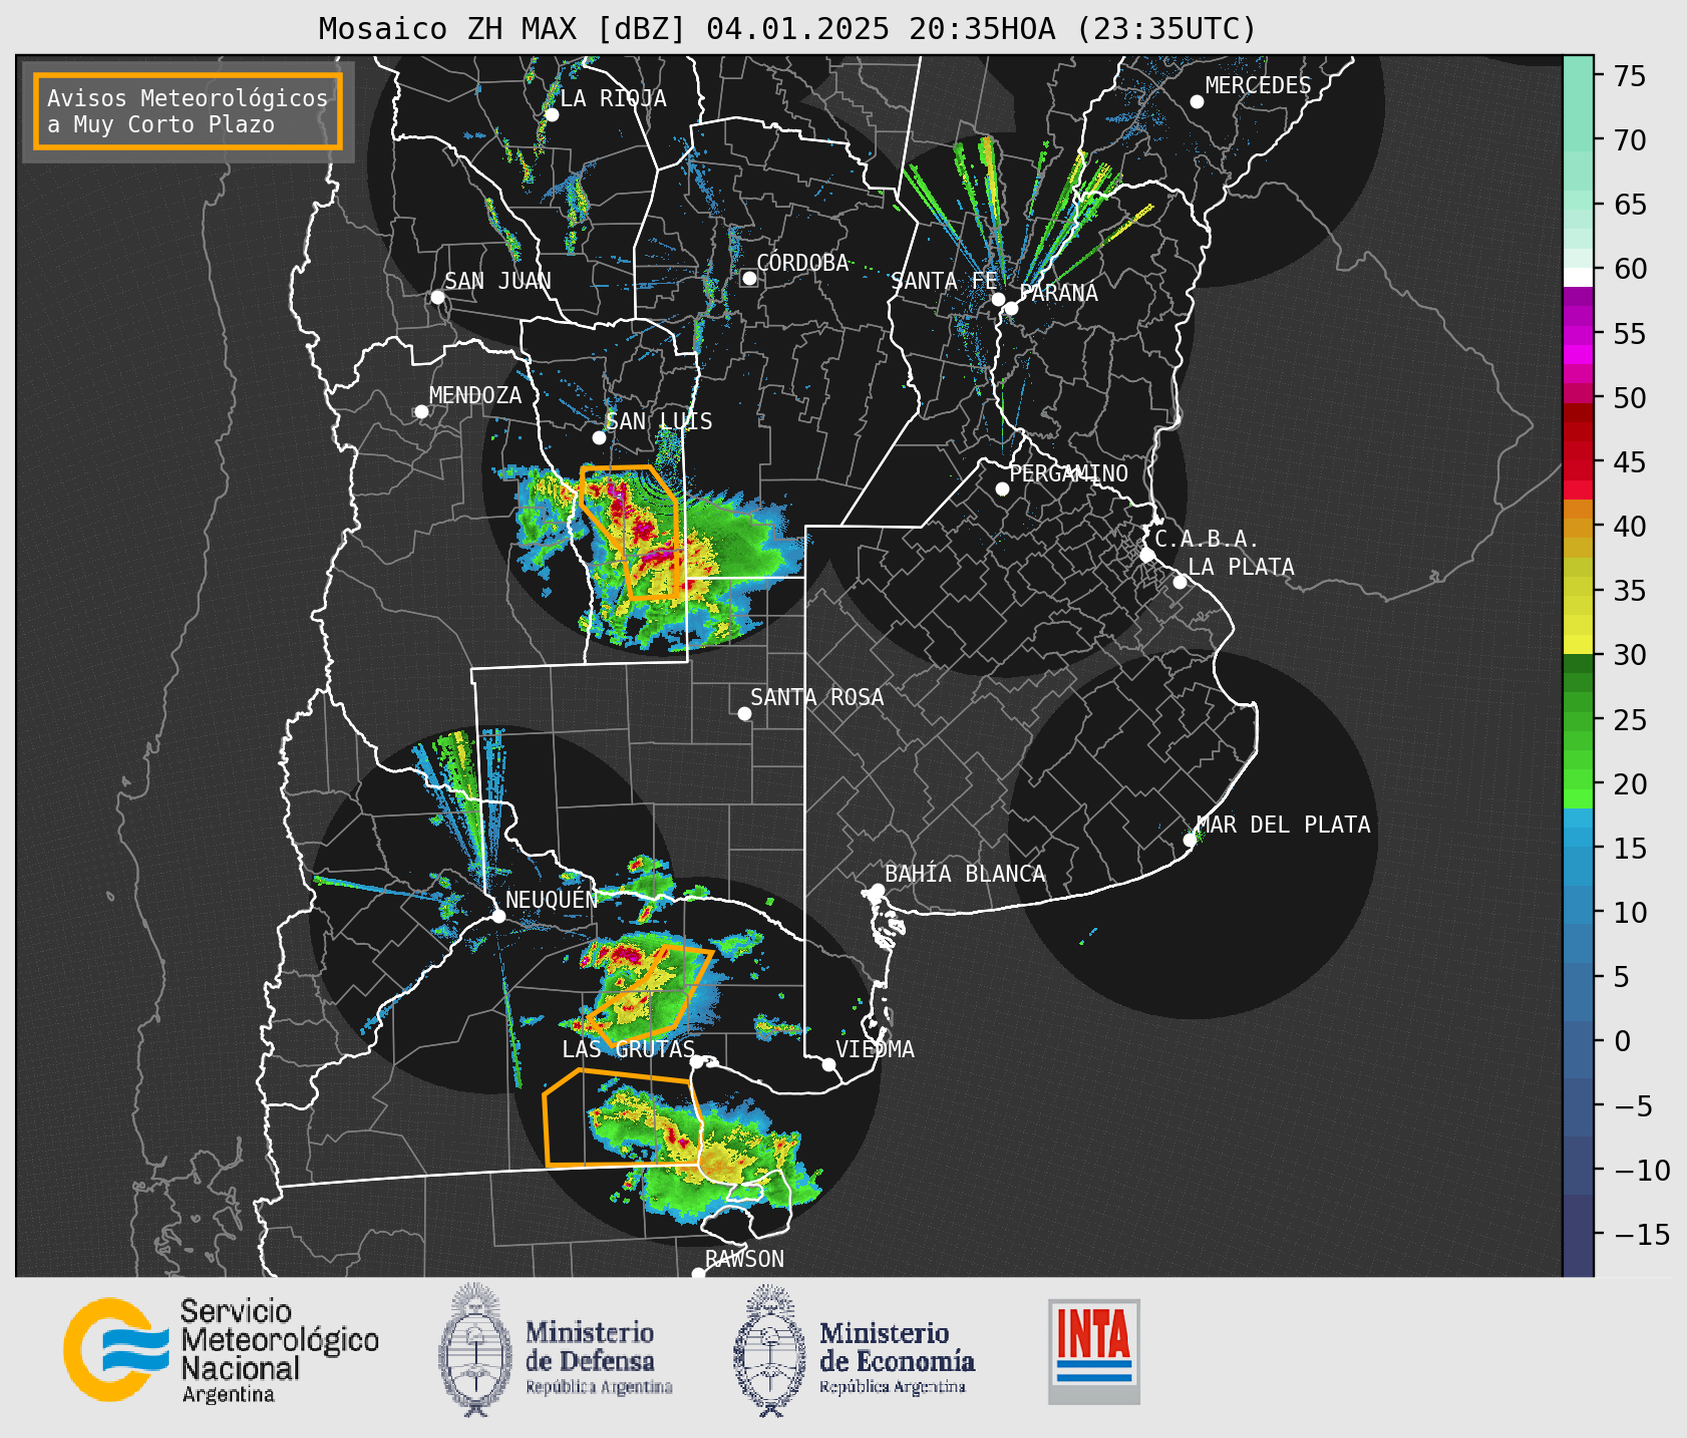The height and width of the screenshot is (1438, 1687).
Task: Click the −15 label on the dBZ scale
Action: click(1641, 1235)
